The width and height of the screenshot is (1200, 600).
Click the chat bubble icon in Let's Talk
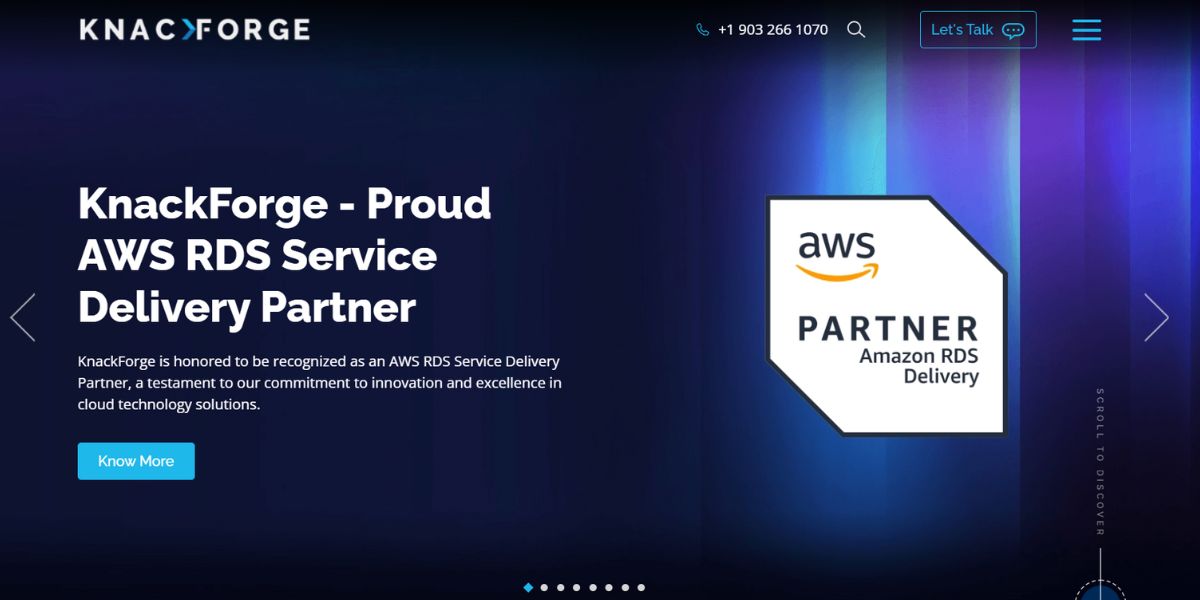click(1013, 30)
